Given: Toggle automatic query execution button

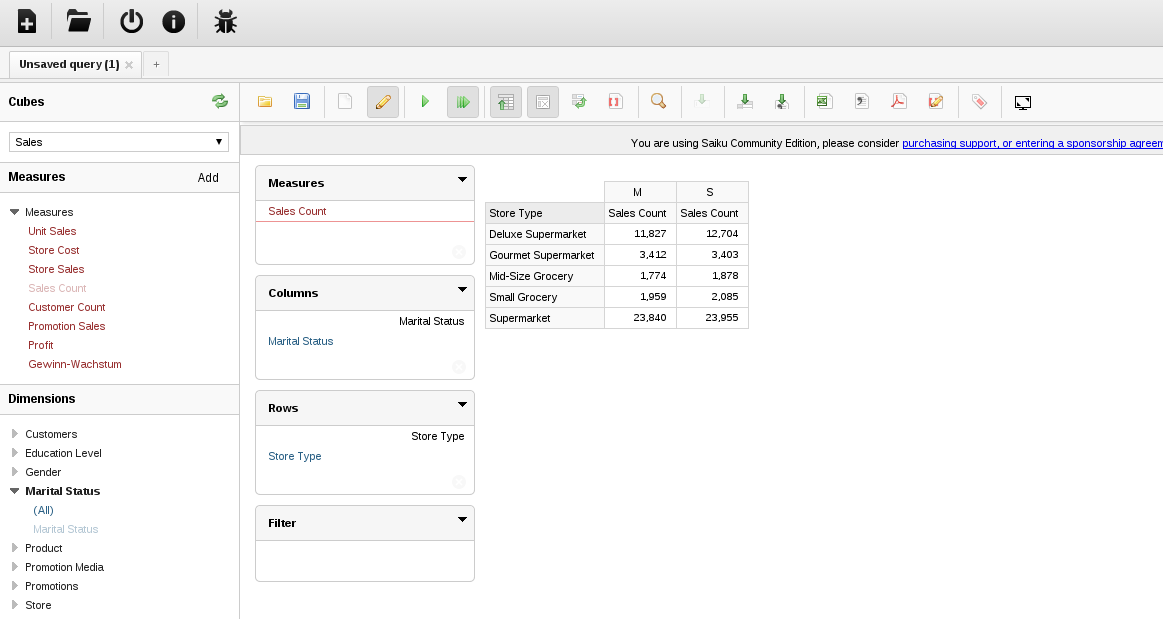Looking at the screenshot, I should pyautogui.click(x=463, y=102).
